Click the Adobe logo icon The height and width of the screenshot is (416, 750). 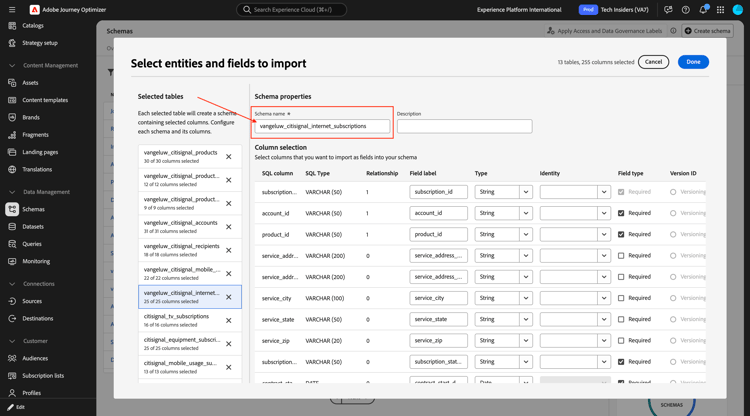pyautogui.click(x=35, y=10)
